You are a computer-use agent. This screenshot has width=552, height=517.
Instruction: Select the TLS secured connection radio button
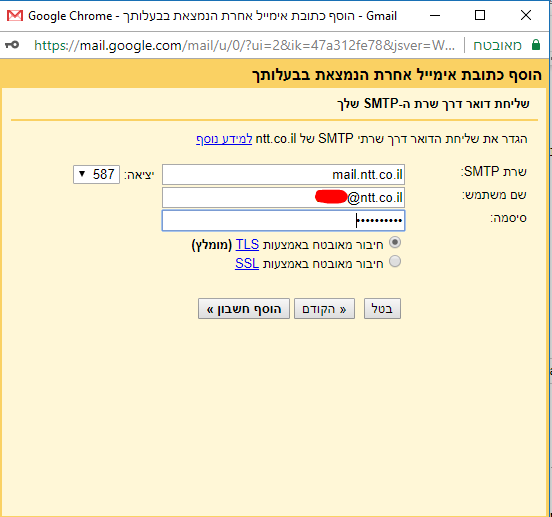395,242
